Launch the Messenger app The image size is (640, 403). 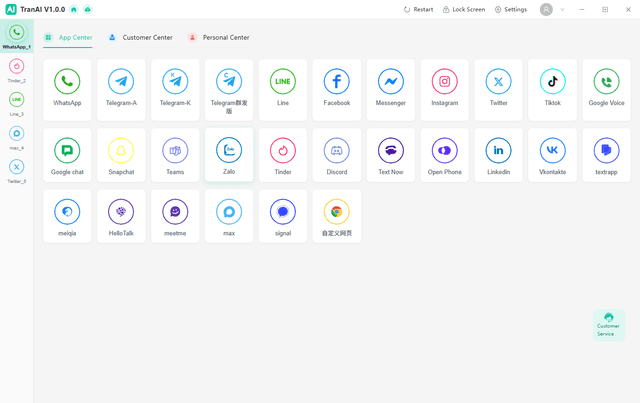[391, 90]
